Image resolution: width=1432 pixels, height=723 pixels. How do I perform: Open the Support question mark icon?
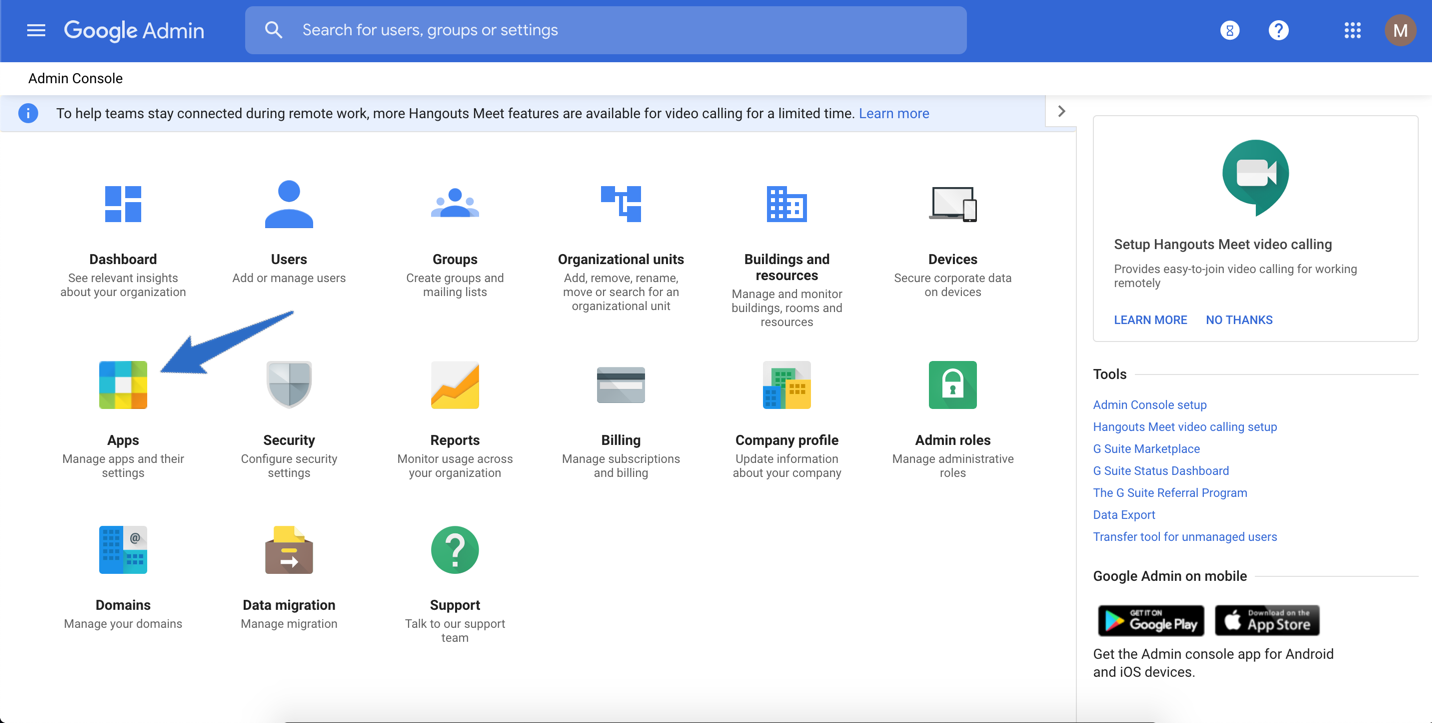pyautogui.click(x=455, y=550)
